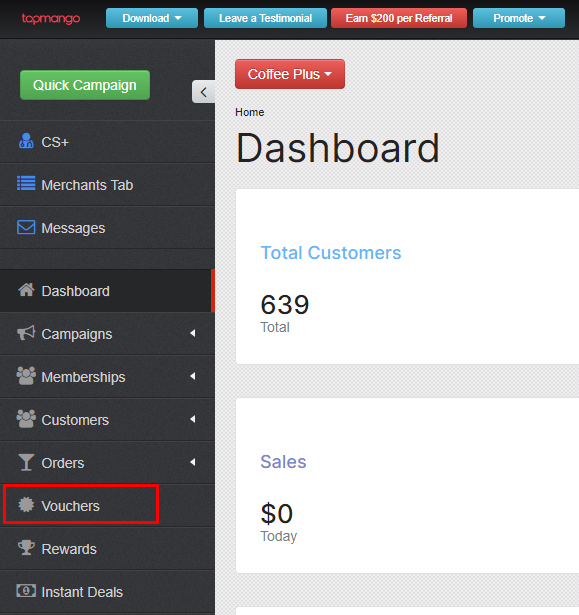This screenshot has width=579, height=615.
Task: Click the Vouchers badge icon
Action: point(26,505)
